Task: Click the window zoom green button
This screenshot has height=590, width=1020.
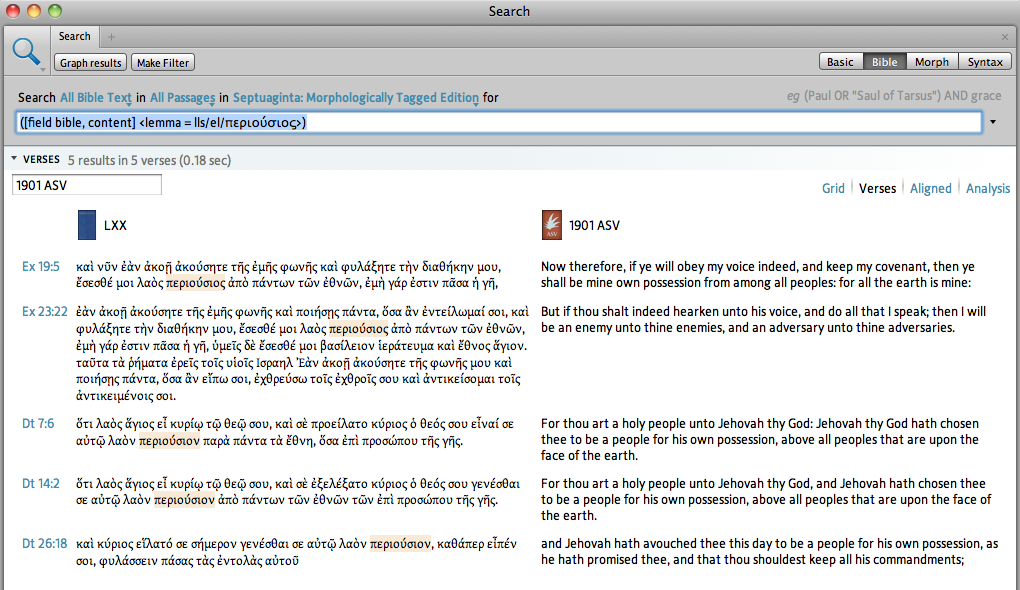Action: tap(55, 11)
